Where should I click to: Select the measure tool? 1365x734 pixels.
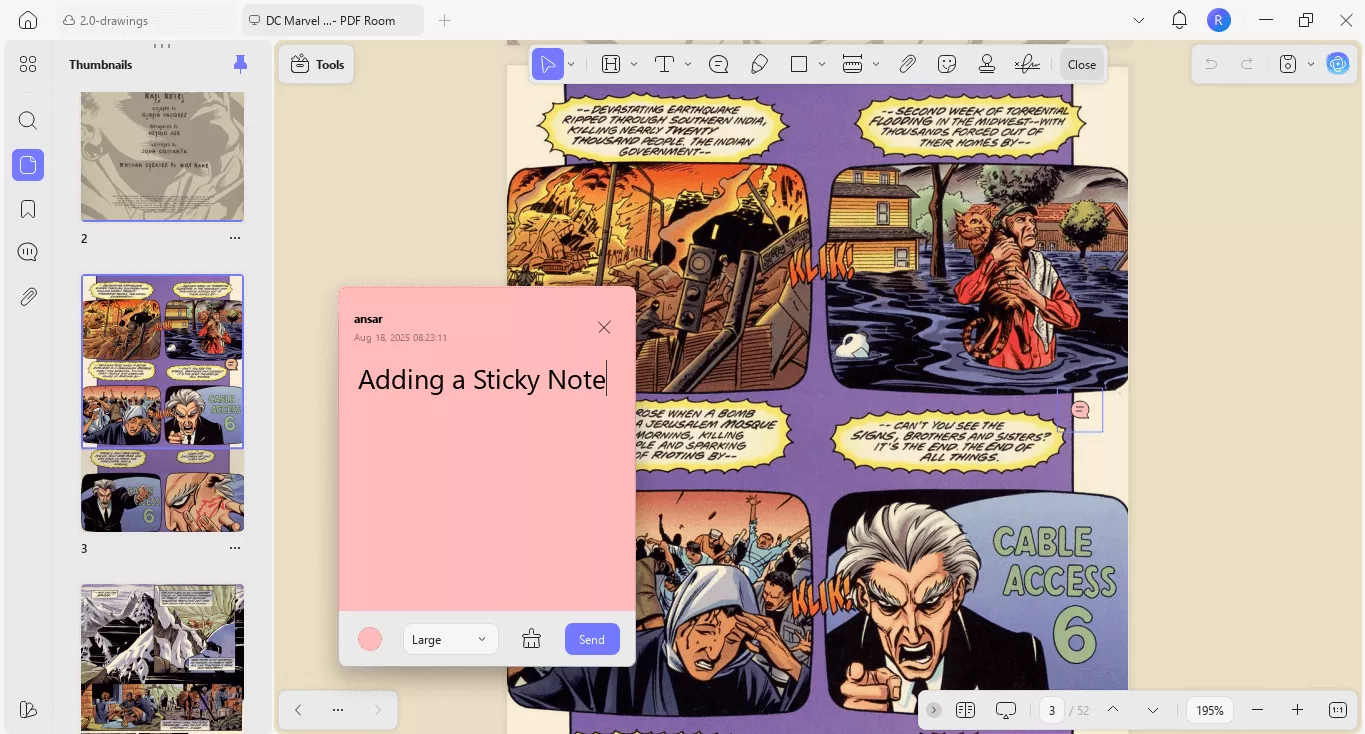pyautogui.click(x=853, y=64)
